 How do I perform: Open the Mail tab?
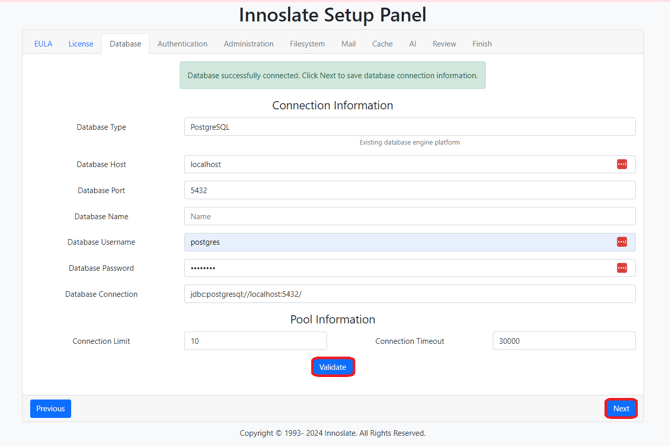[x=348, y=44]
